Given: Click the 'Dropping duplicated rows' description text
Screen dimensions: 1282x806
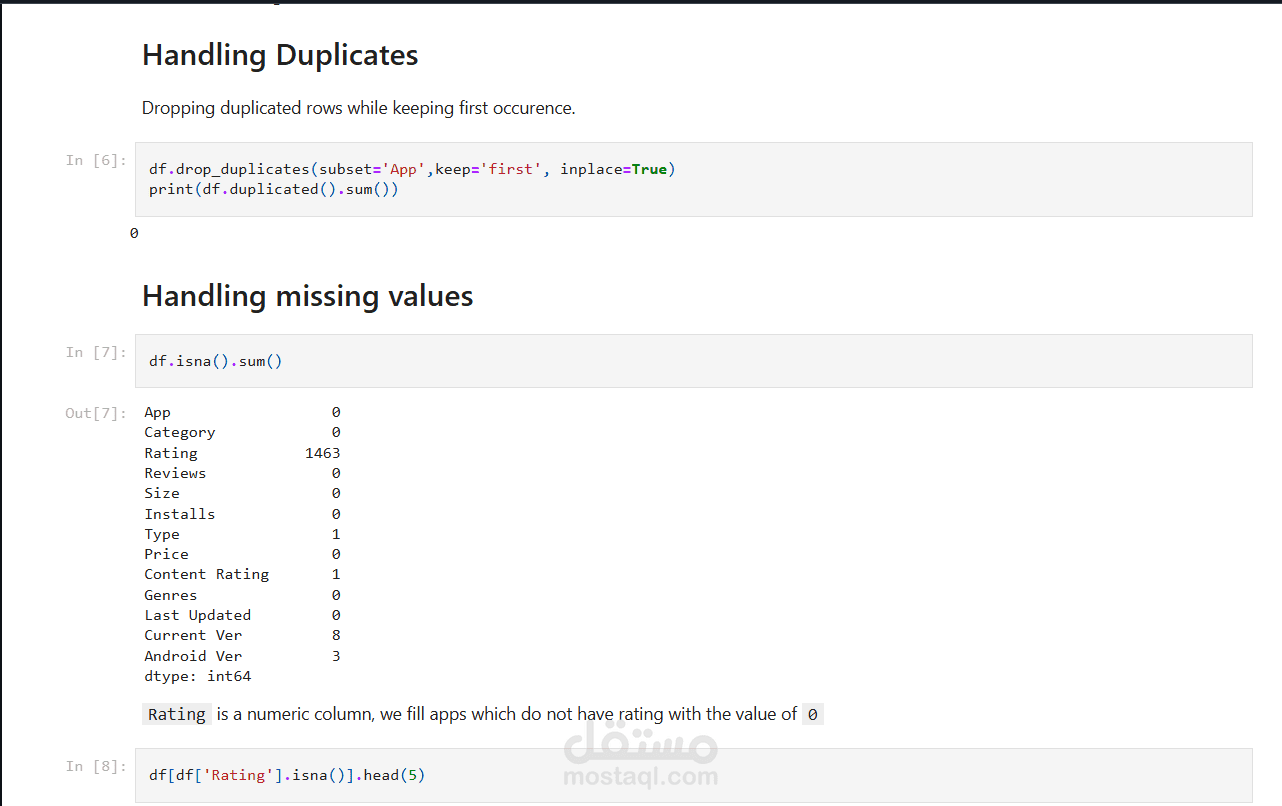Looking at the screenshot, I should [359, 108].
